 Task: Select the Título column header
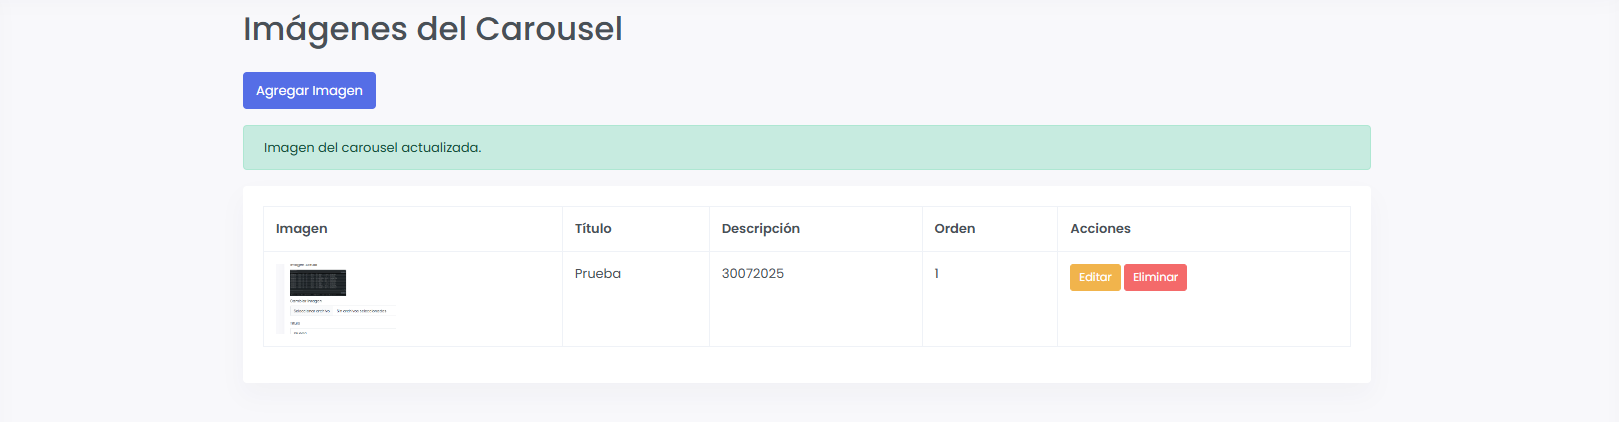593,229
